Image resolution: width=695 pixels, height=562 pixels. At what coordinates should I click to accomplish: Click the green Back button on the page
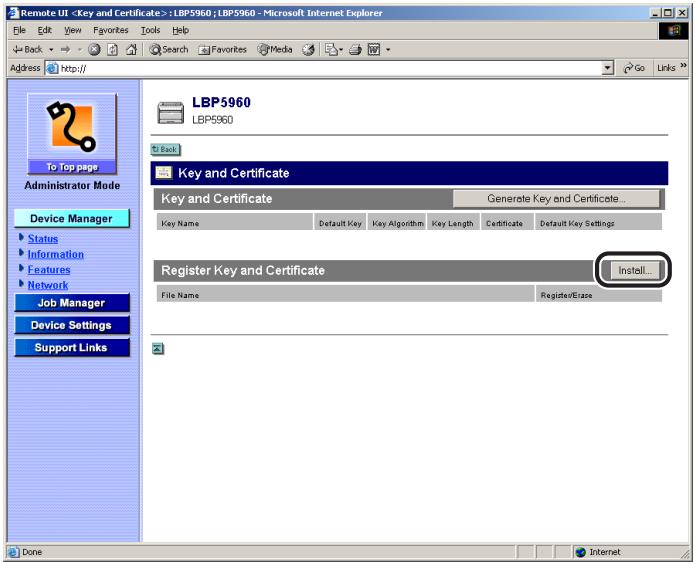click(165, 149)
